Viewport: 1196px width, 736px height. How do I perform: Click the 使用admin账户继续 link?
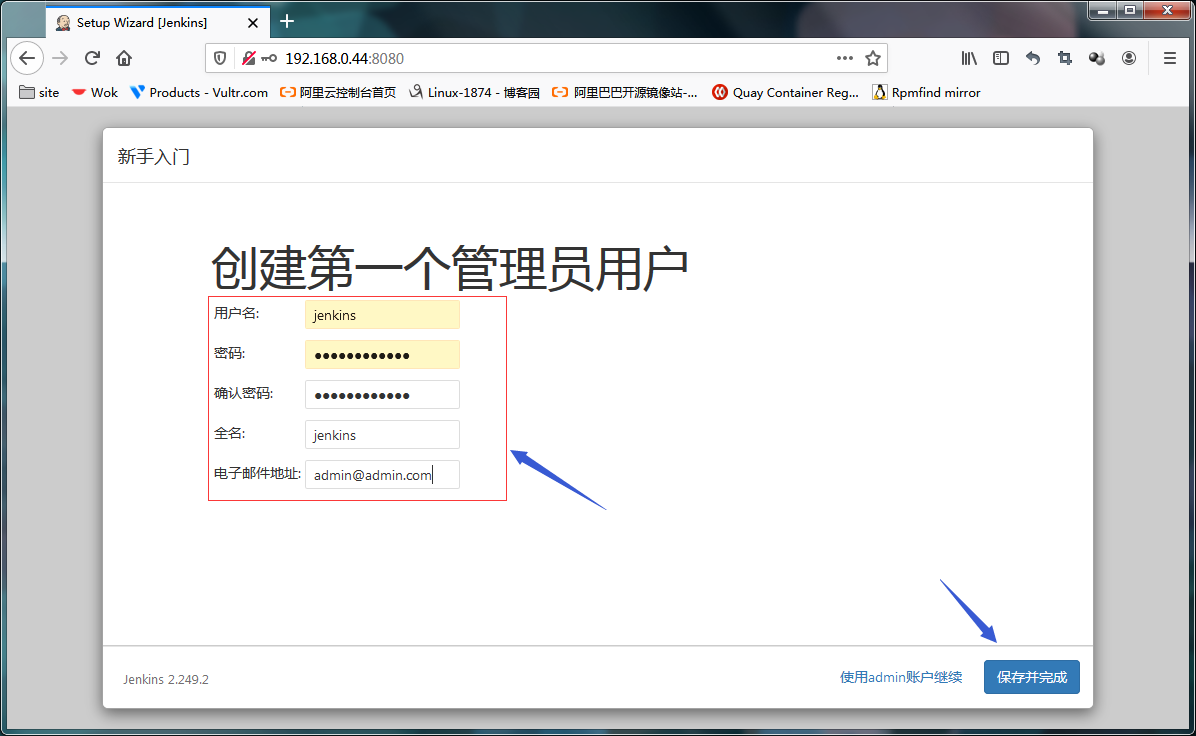[901, 677]
